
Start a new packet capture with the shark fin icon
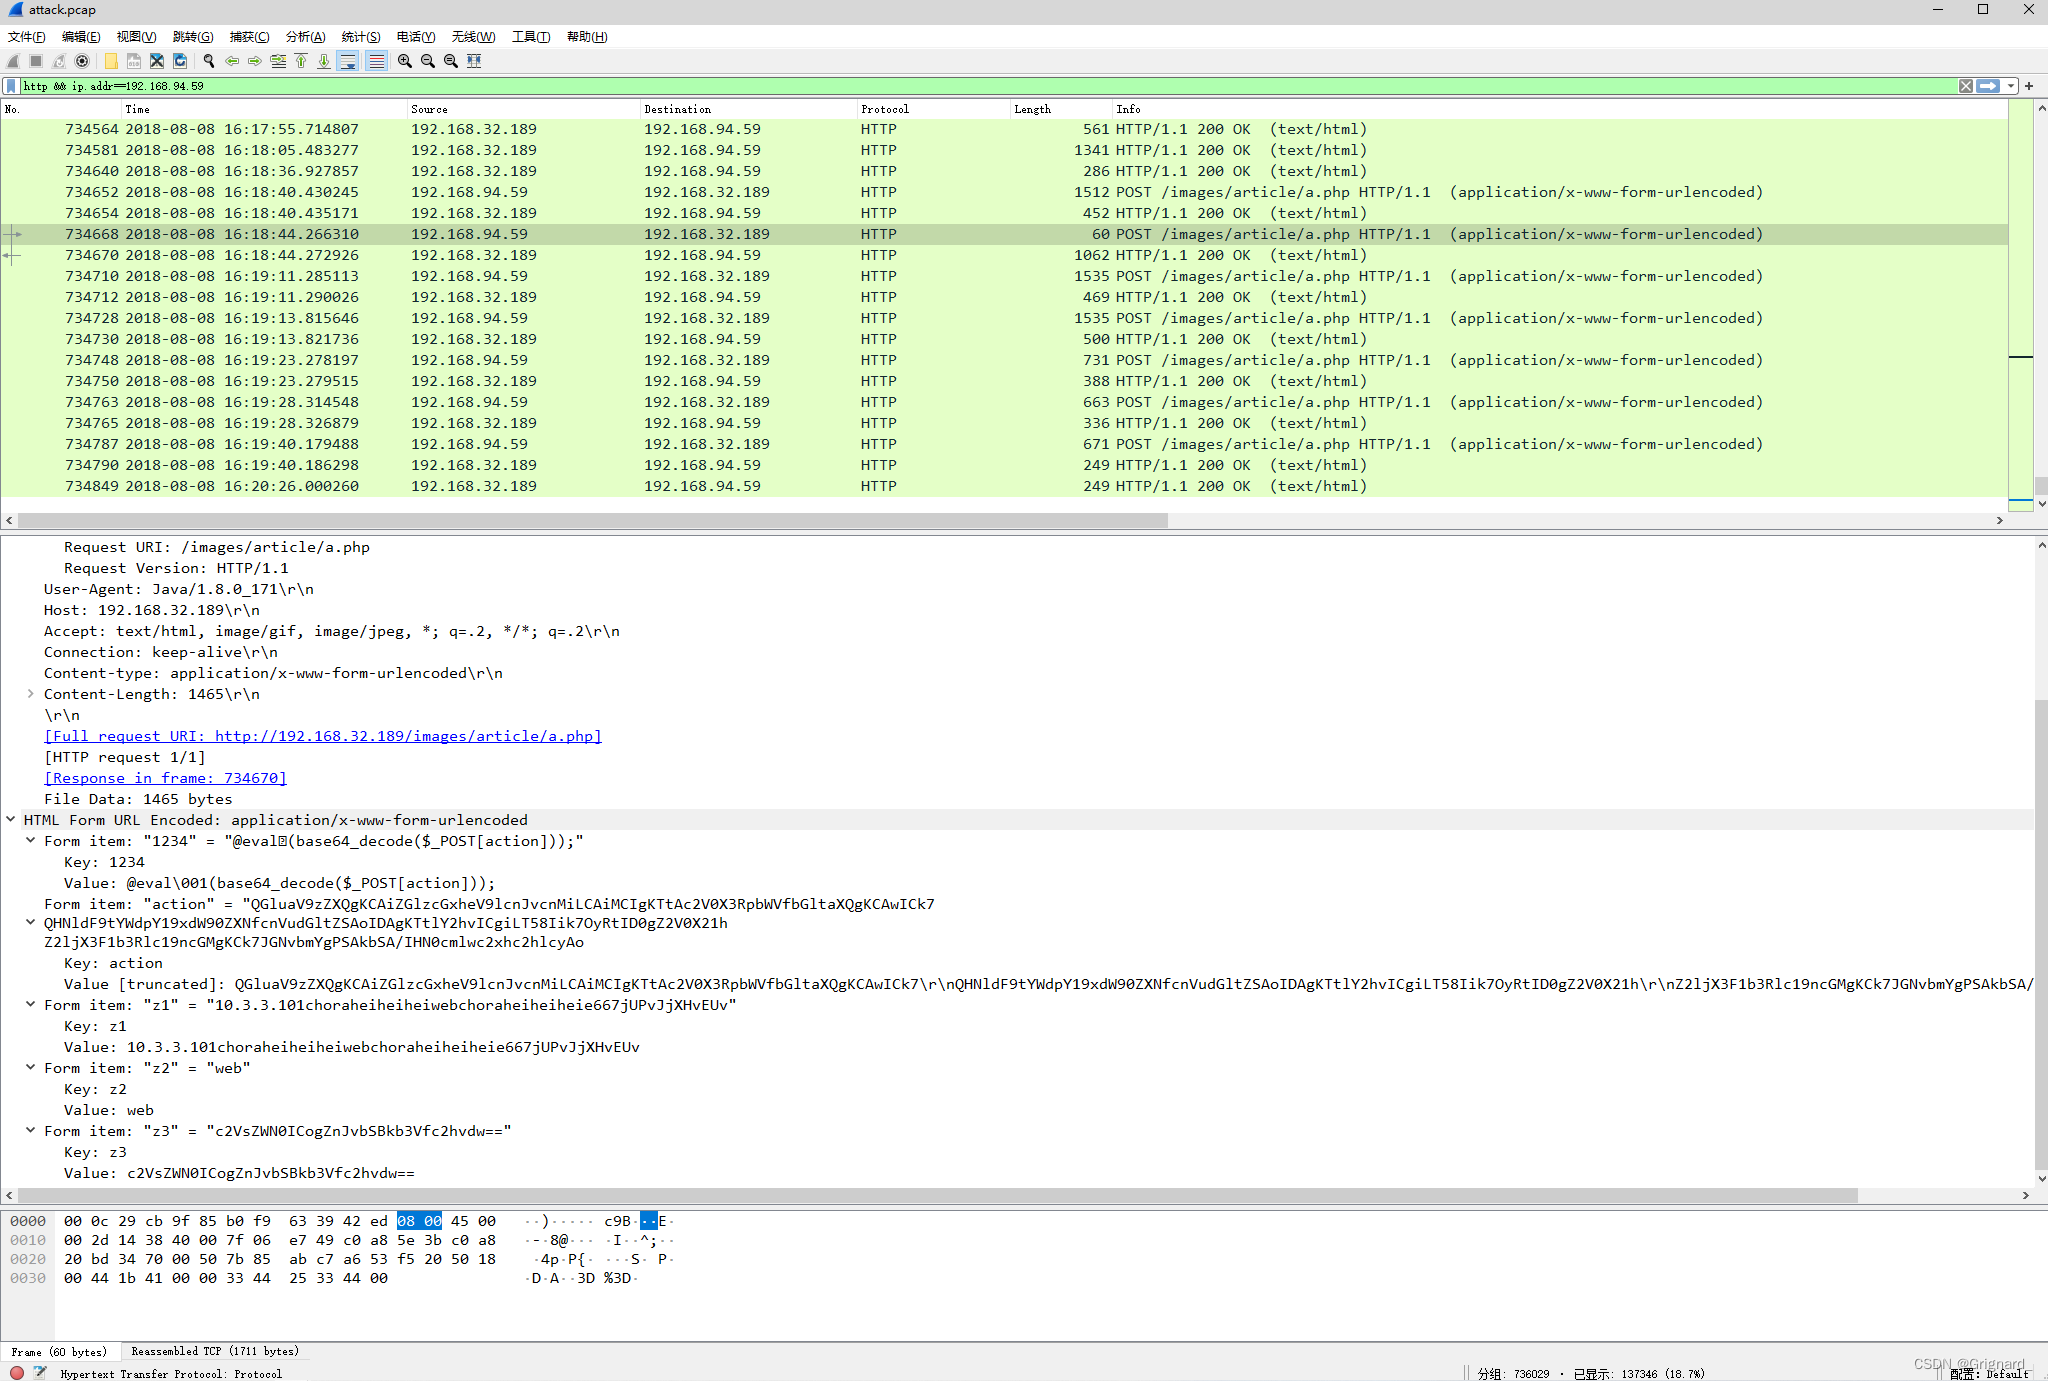pos(13,61)
